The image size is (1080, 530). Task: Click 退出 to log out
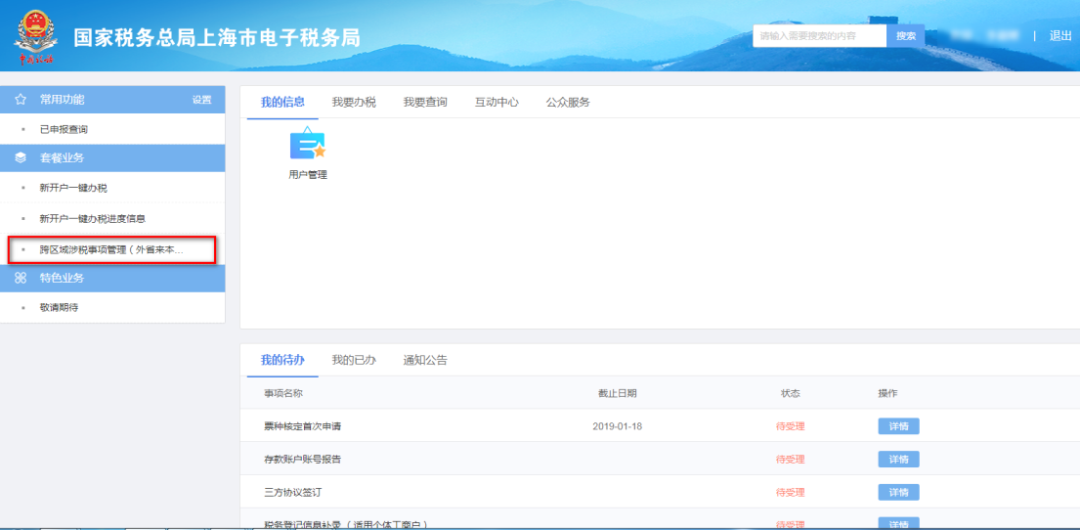pos(1060,36)
